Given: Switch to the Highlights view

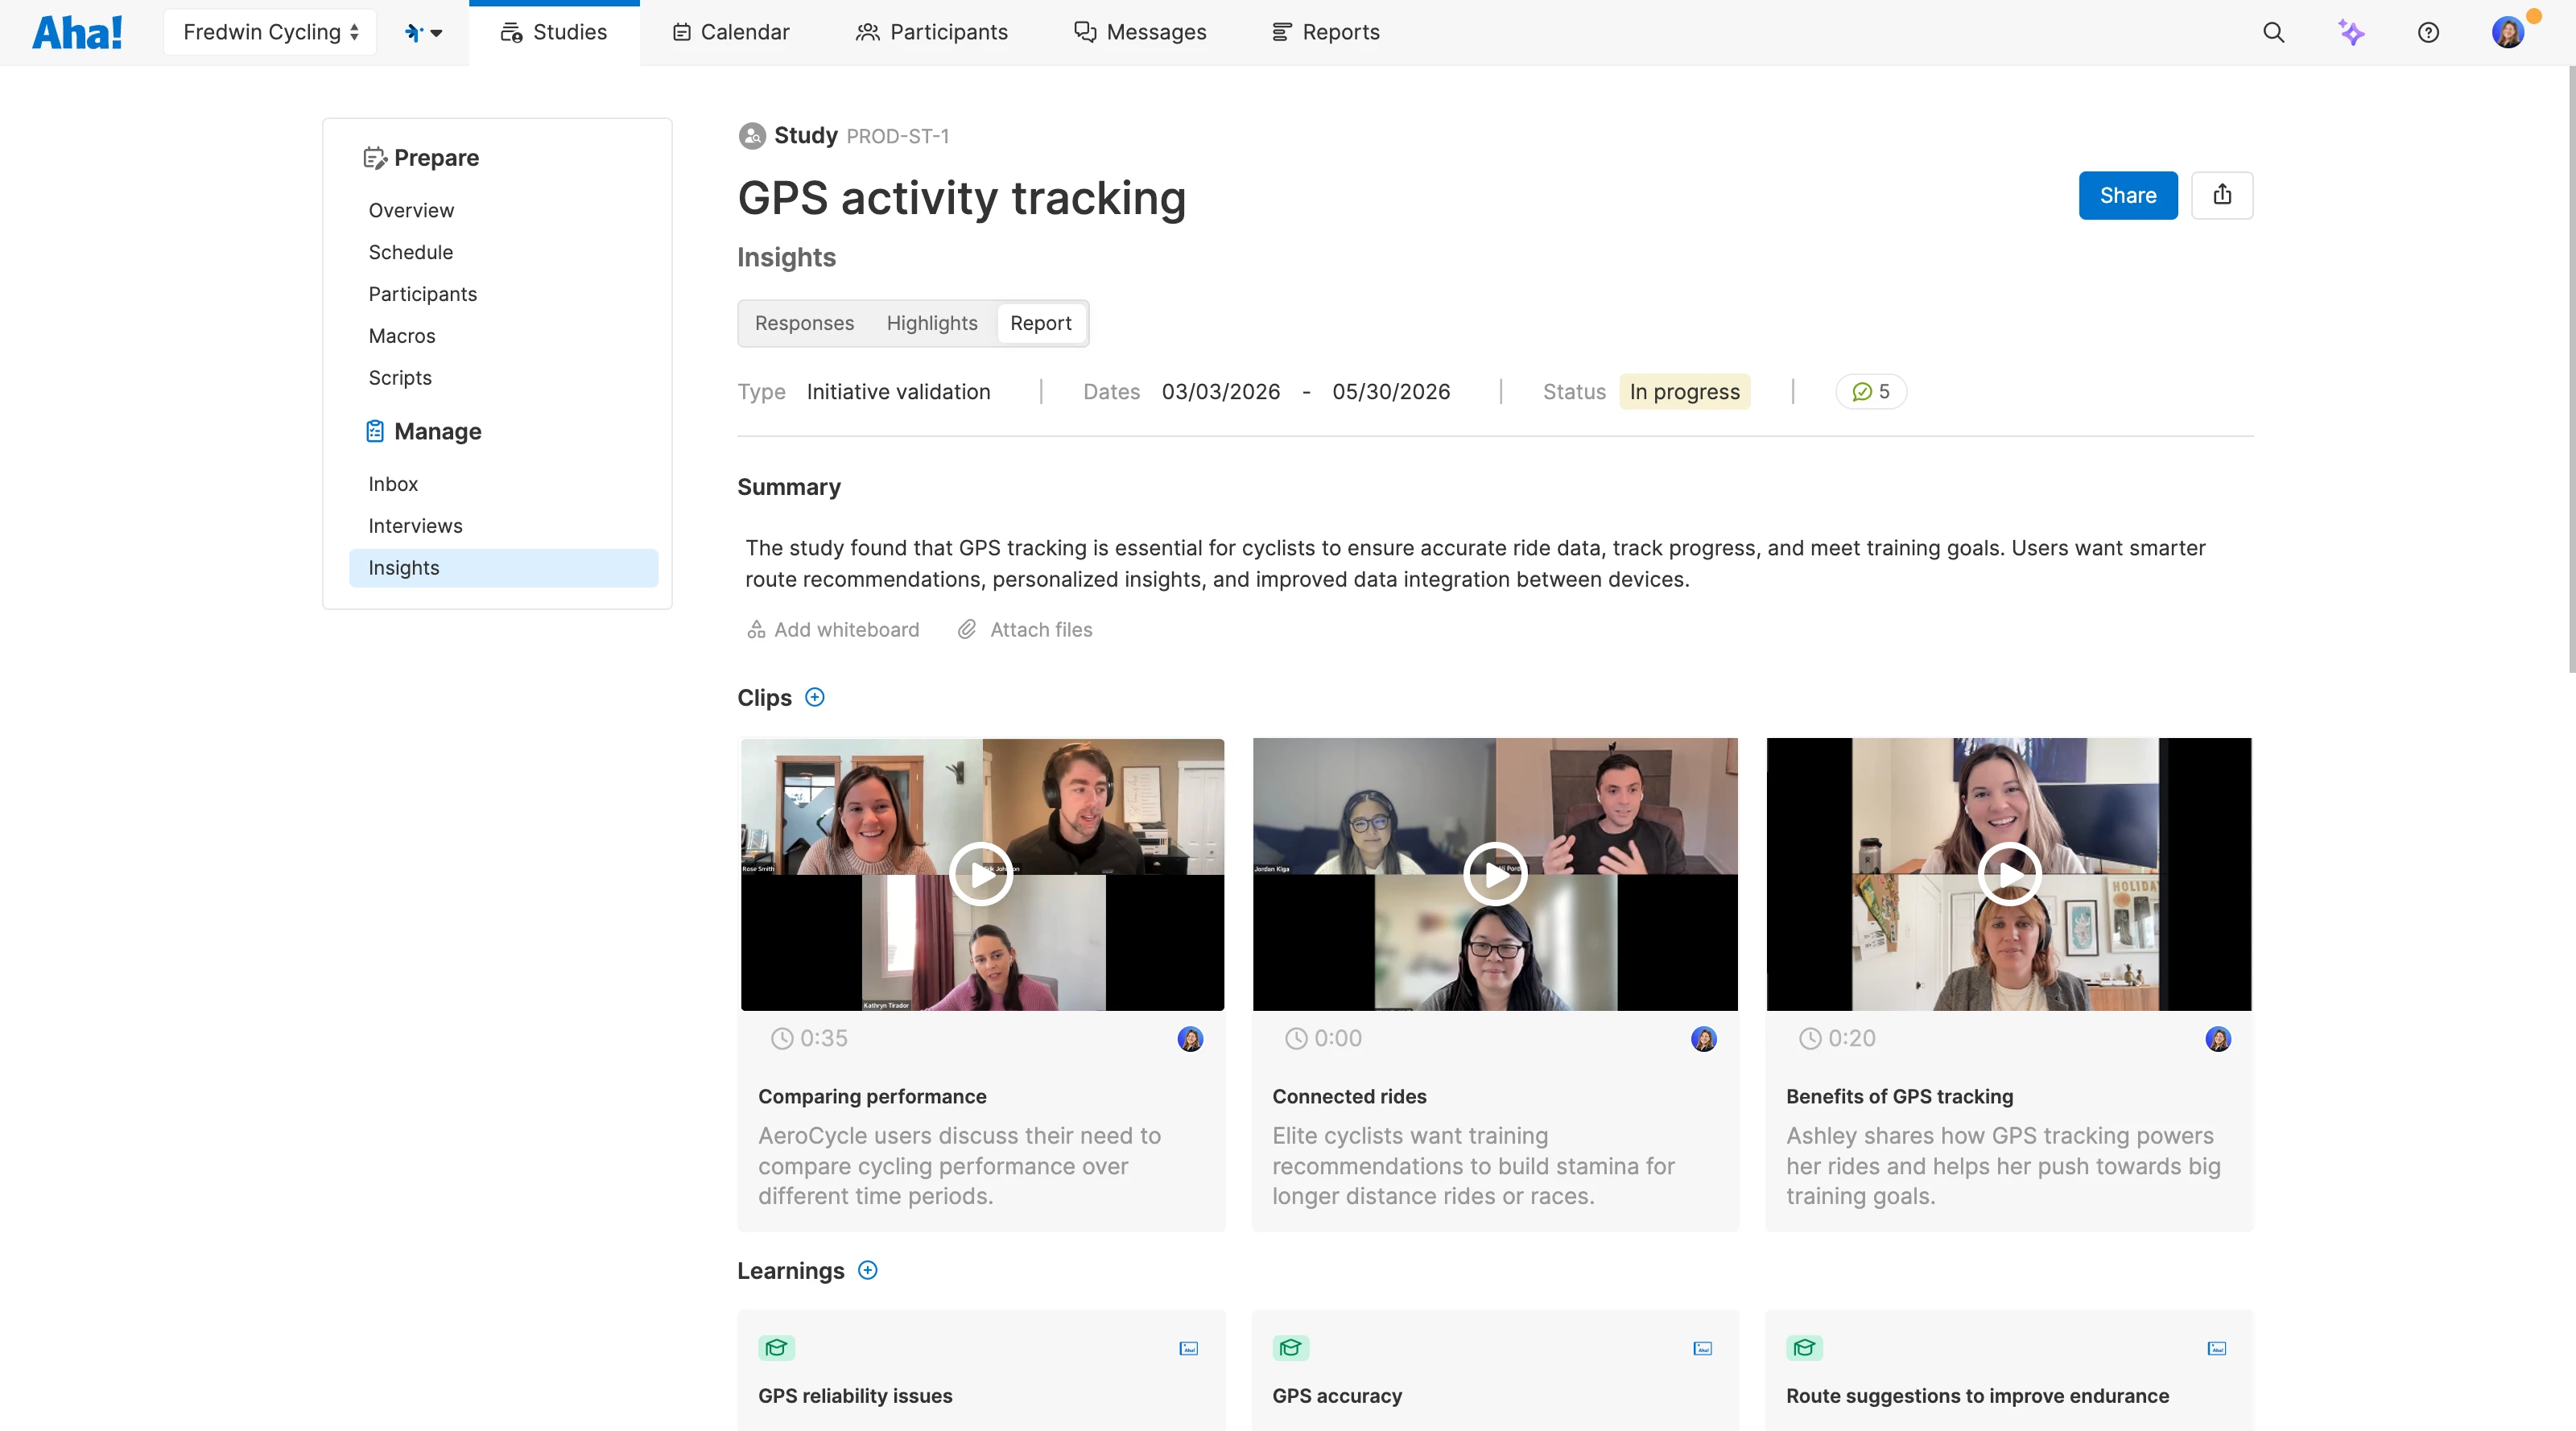Looking at the screenshot, I should (x=931, y=323).
